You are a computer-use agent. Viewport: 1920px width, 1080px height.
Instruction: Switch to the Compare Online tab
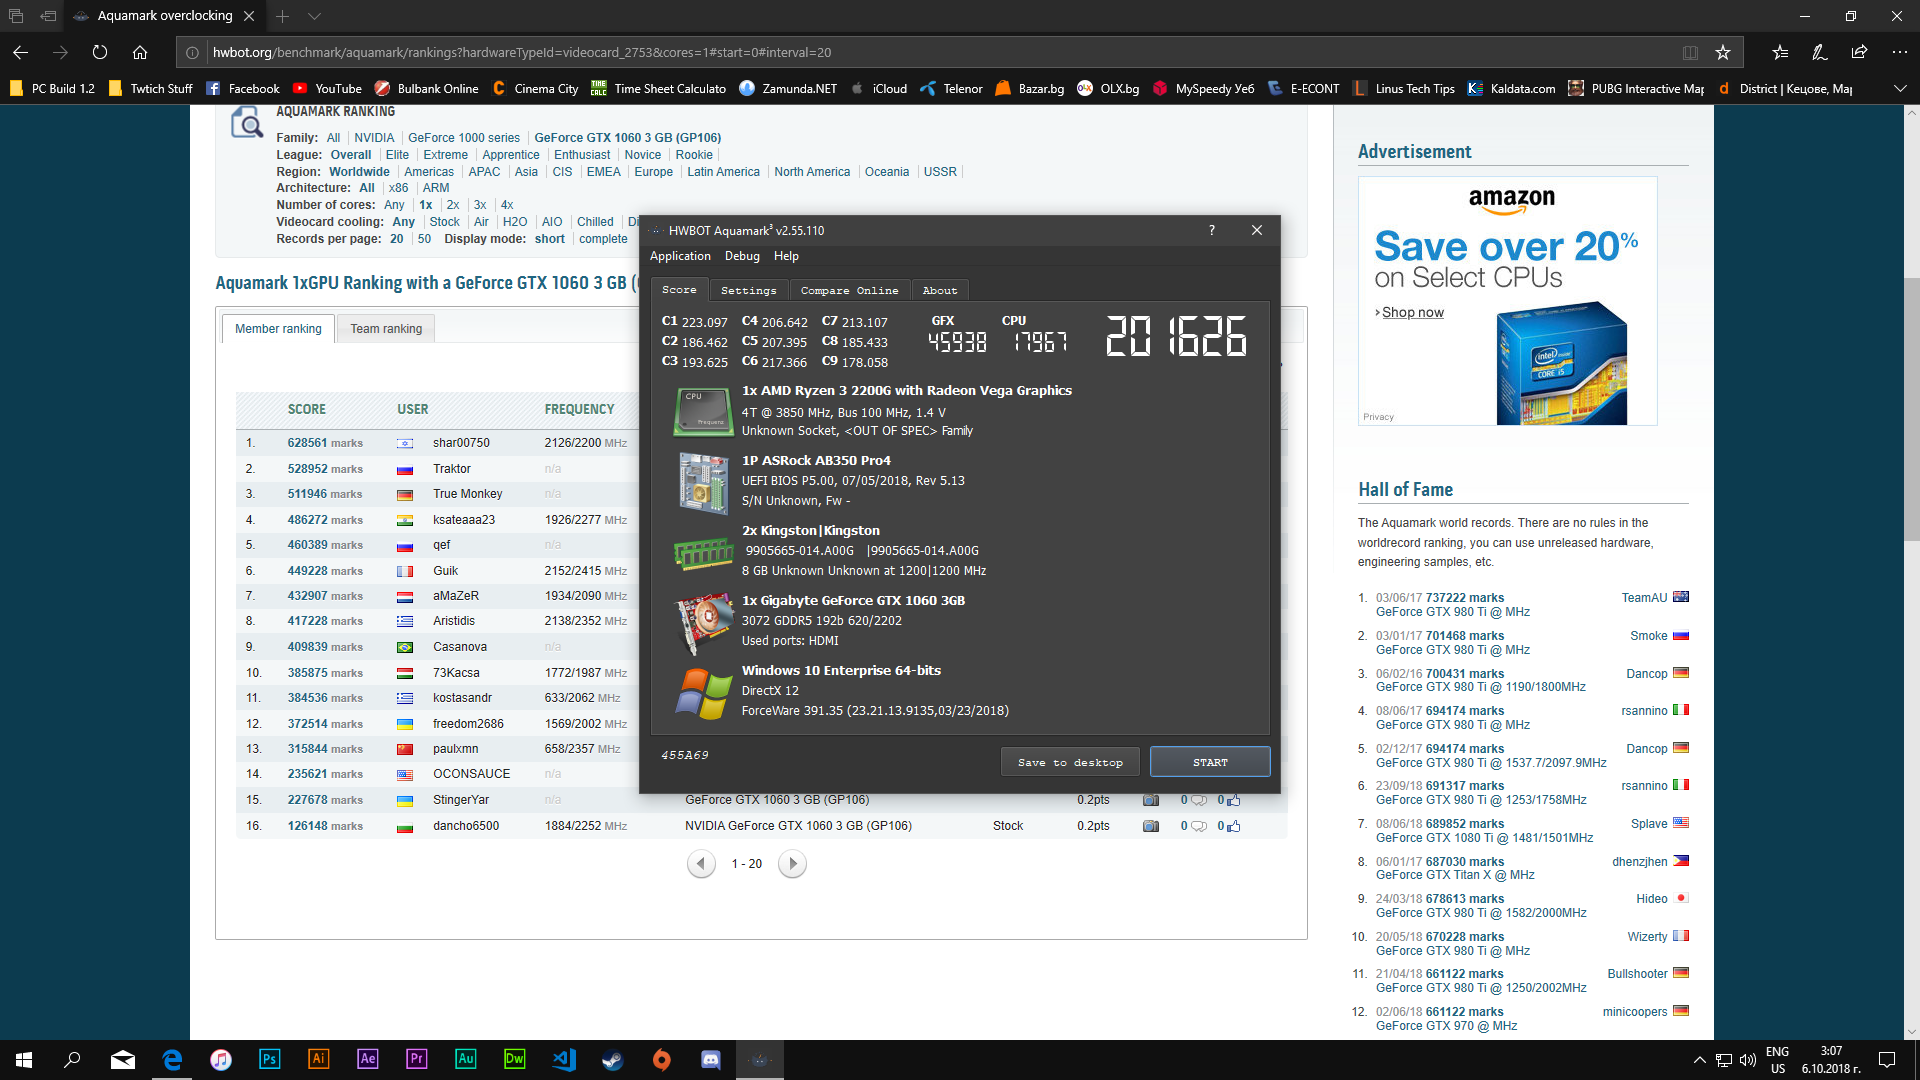pyautogui.click(x=849, y=290)
